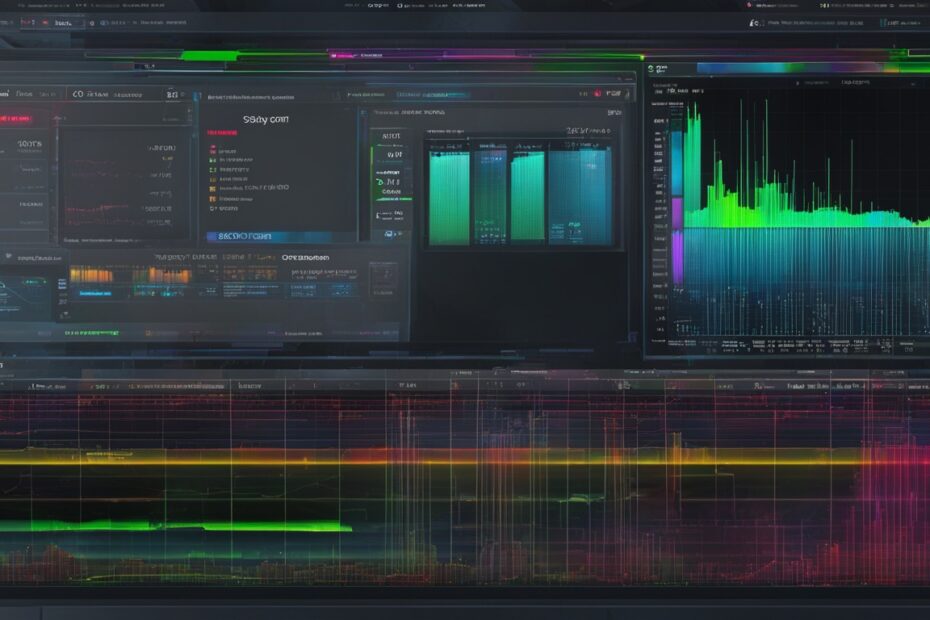Click the green segment of the top progress bar
Image resolution: width=930 pixels, height=620 pixels.
tap(208, 56)
